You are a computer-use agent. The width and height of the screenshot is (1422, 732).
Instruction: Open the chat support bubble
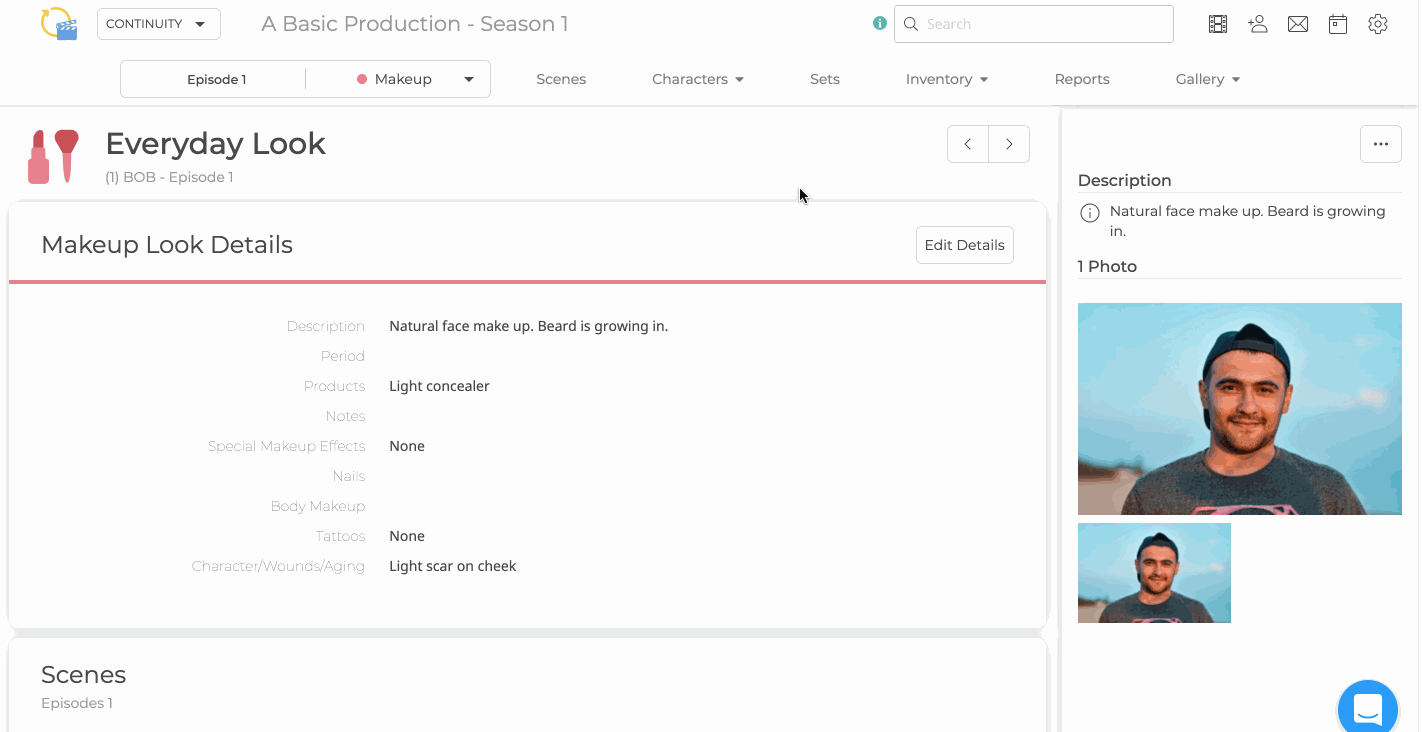click(x=1367, y=709)
